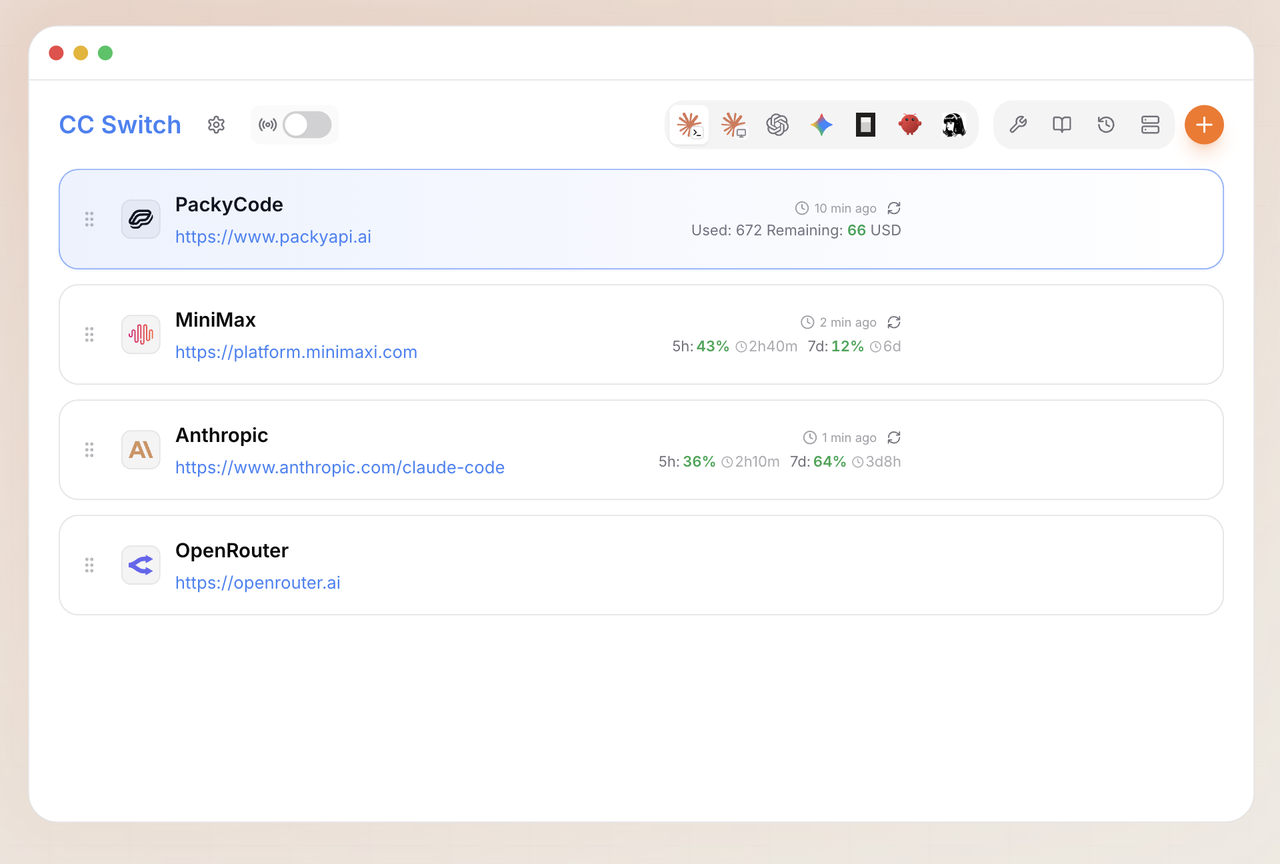This screenshot has height=864, width=1280.
Task: Click the Anthropic provider logo
Action: pyautogui.click(x=141, y=450)
